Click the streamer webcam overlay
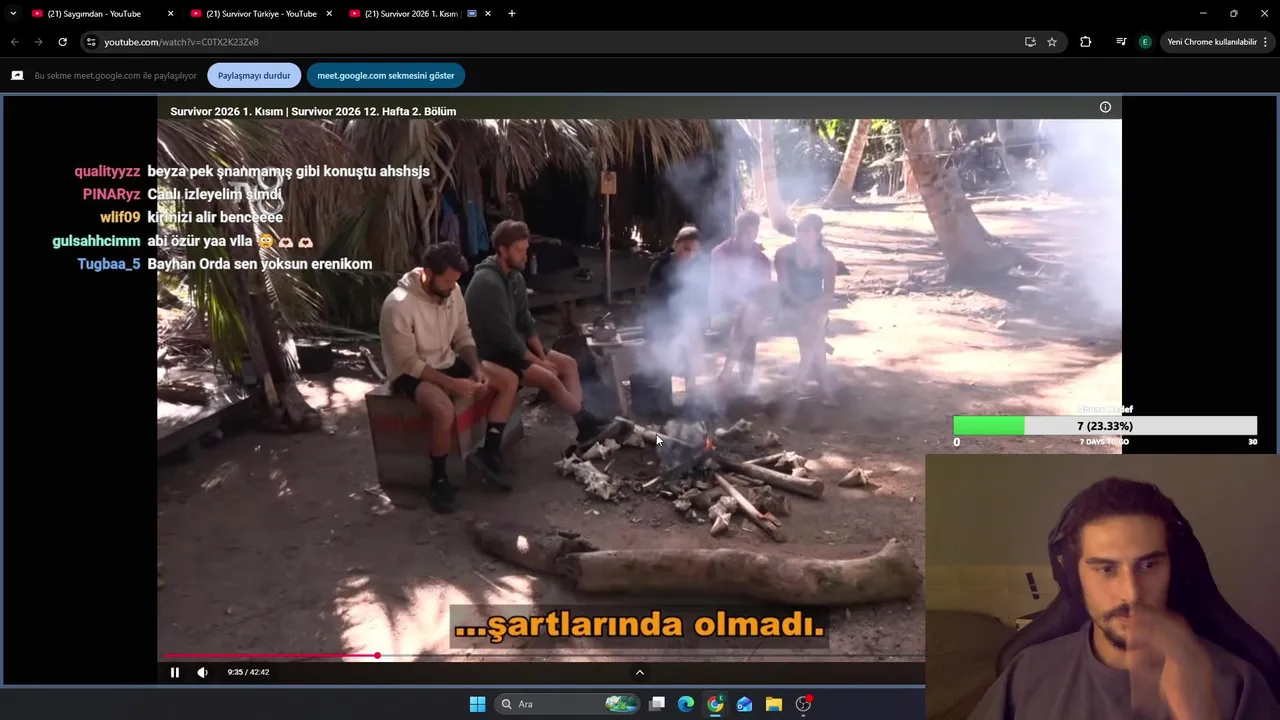Viewport: 1280px width, 720px height. (1102, 587)
